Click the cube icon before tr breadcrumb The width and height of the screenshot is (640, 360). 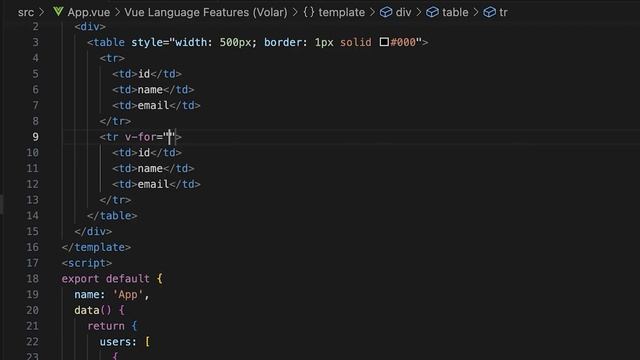(489, 12)
